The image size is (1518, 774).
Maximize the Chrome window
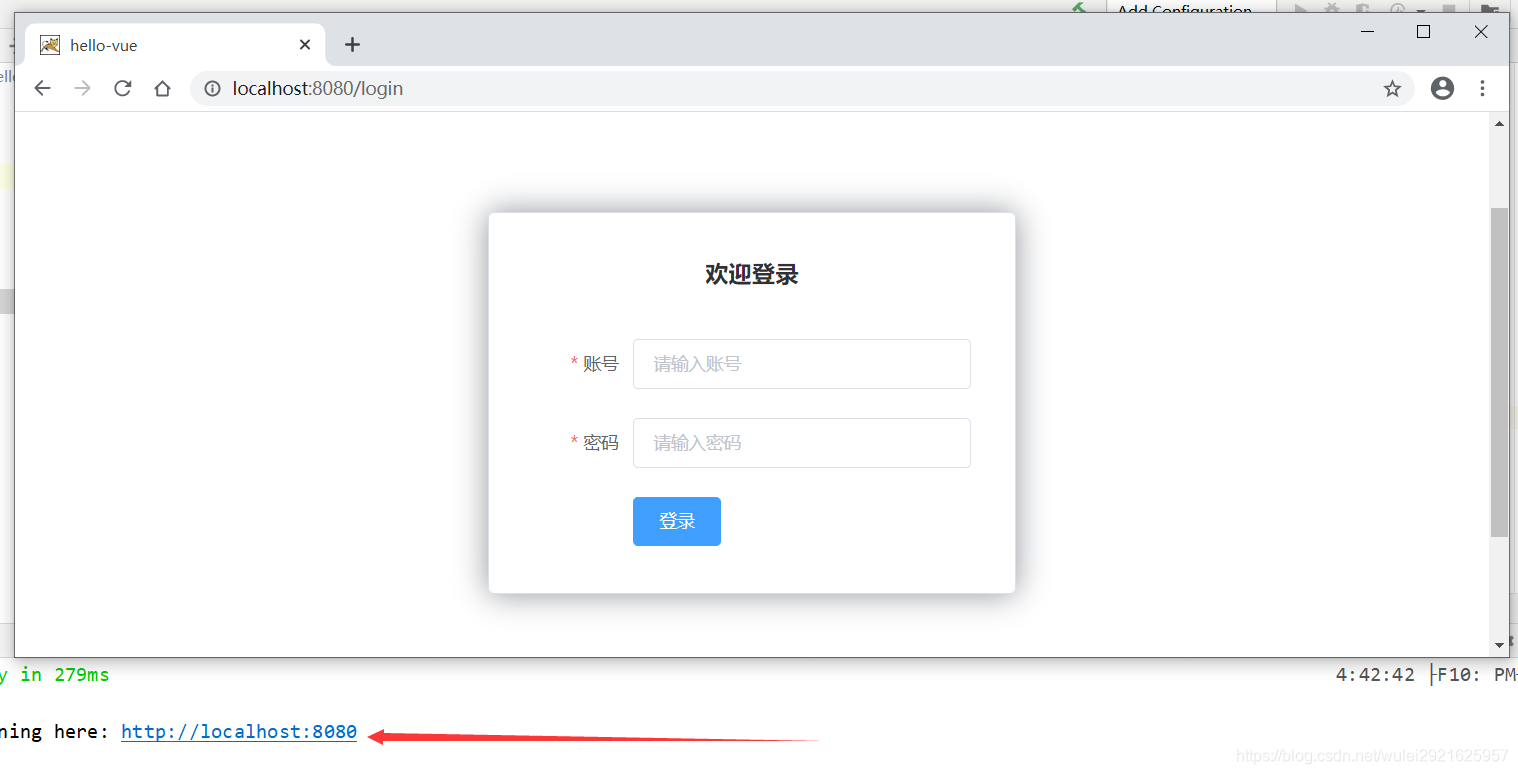point(1424,32)
